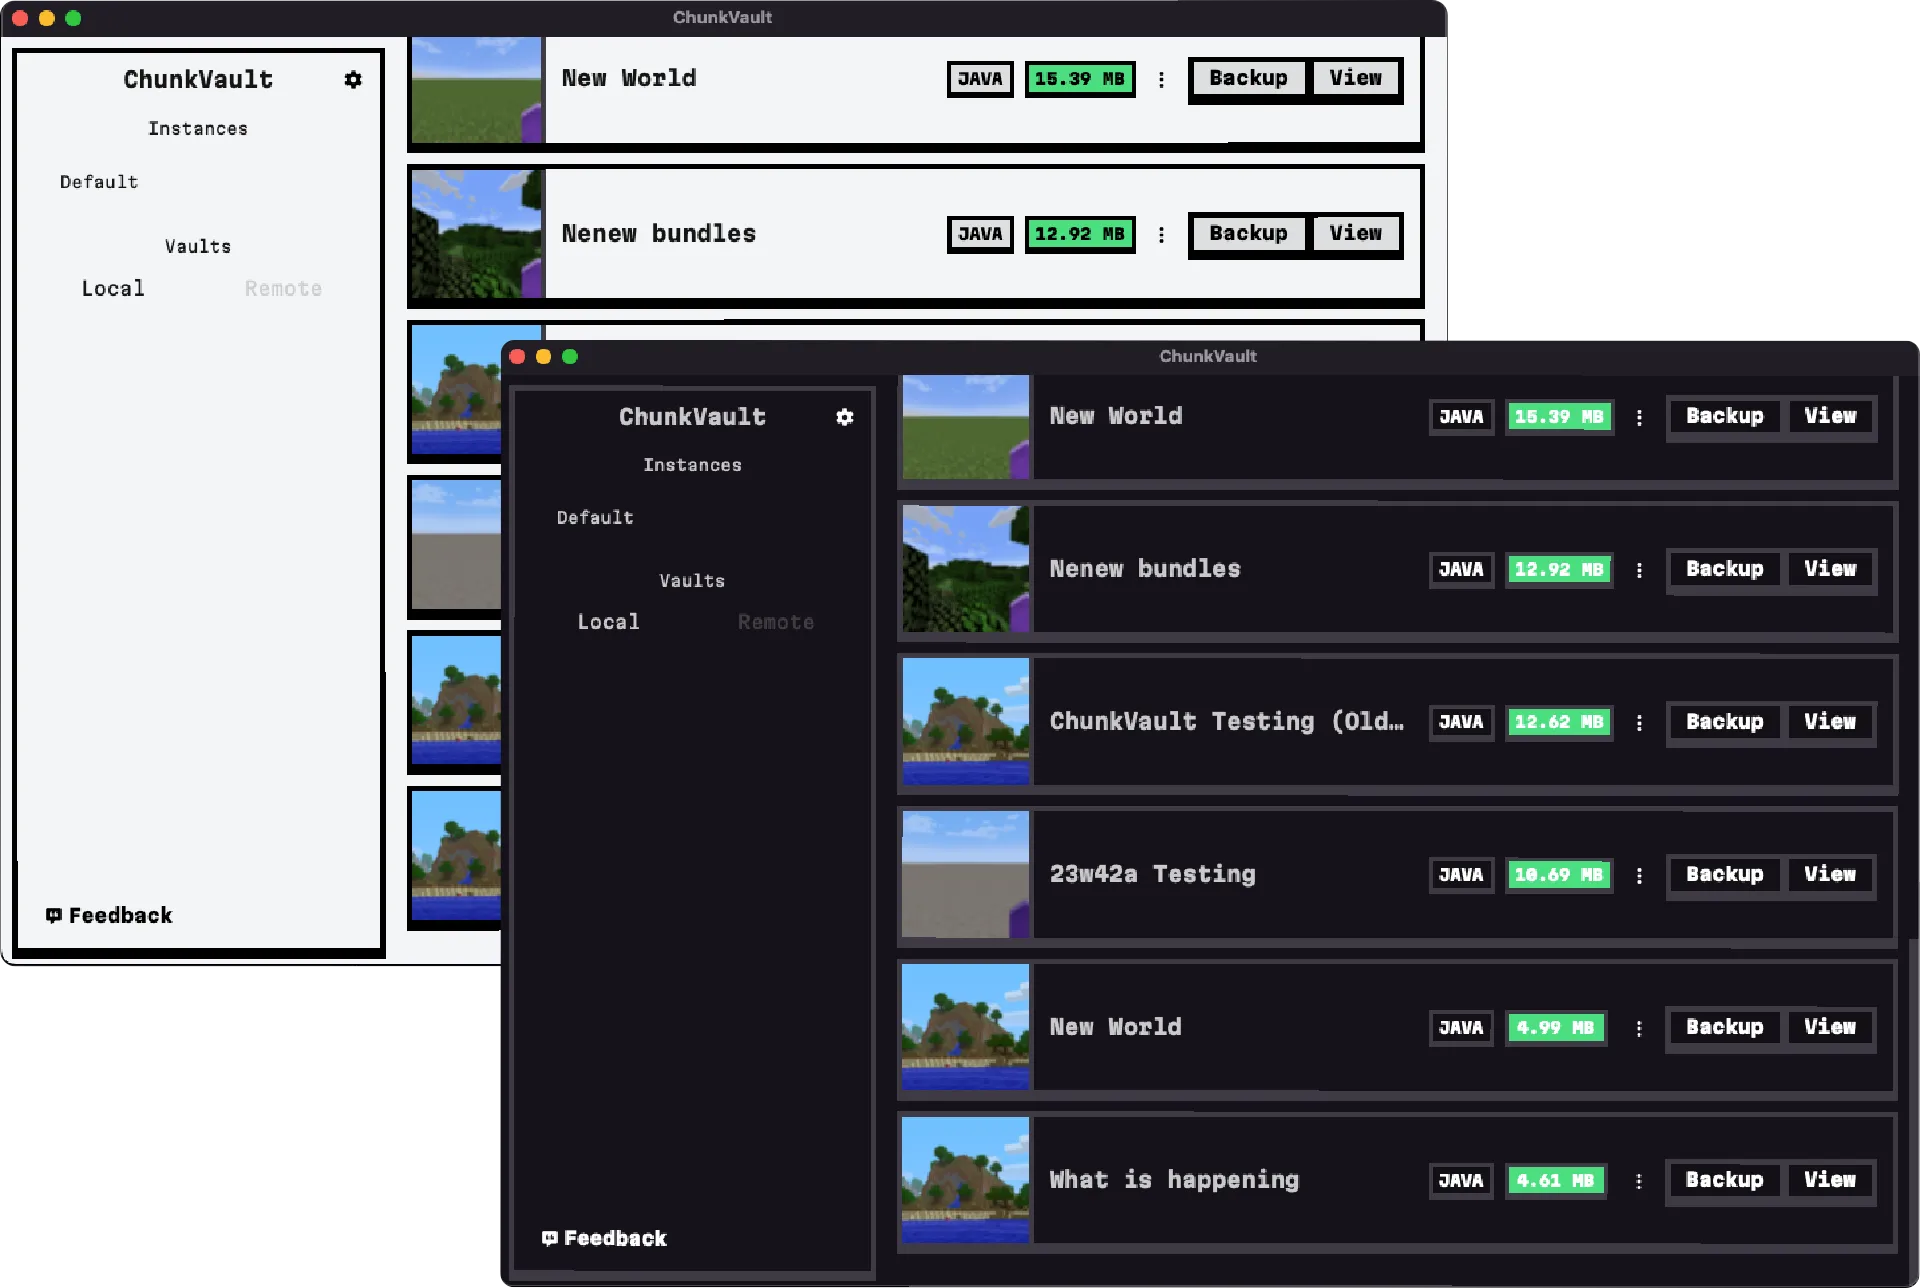Screen dimensions: 1920x1288
Task: Click the 12.92 MB size badge for Nenew bundles
Action: (x=1559, y=569)
